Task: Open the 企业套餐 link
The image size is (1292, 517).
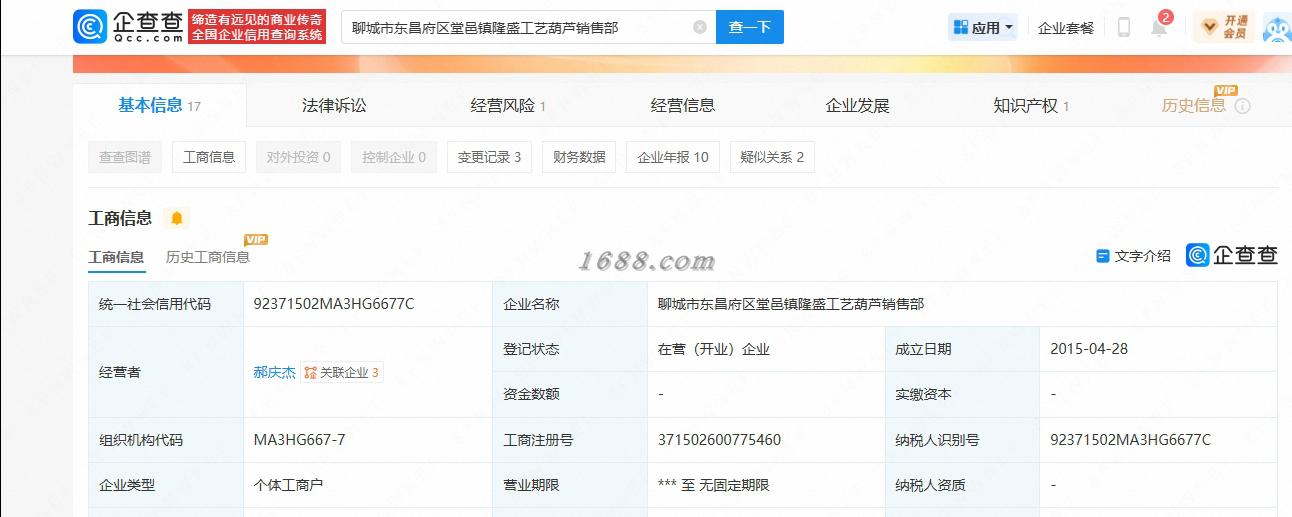Action: pyautogui.click(x=1066, y=28)
